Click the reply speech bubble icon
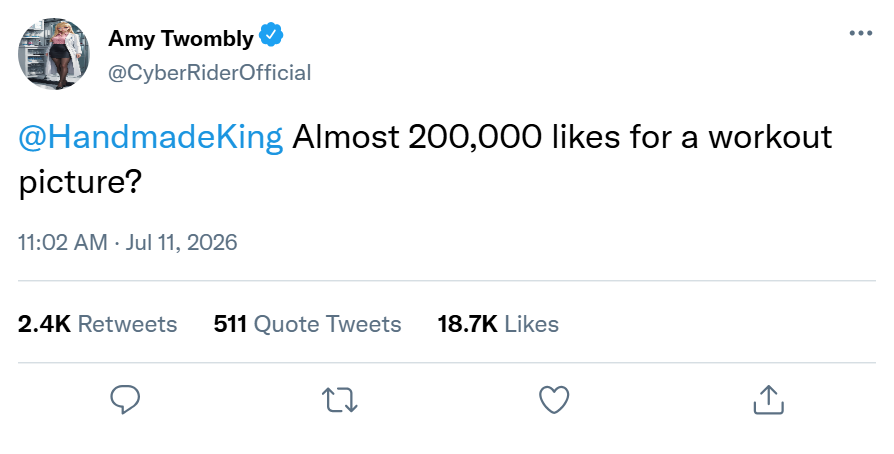This screenshot has width=894, height=454. coord(125,399)
